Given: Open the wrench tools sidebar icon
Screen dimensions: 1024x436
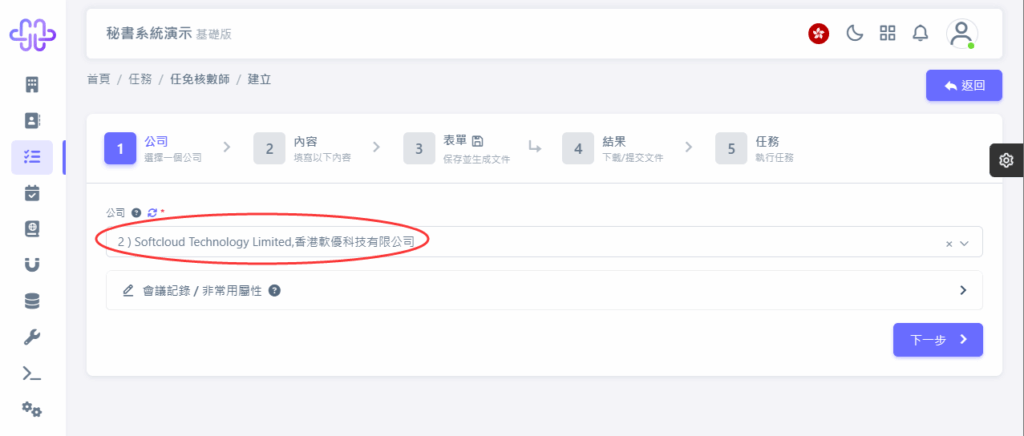Looking at the screenshot, I should pos(32,337).
